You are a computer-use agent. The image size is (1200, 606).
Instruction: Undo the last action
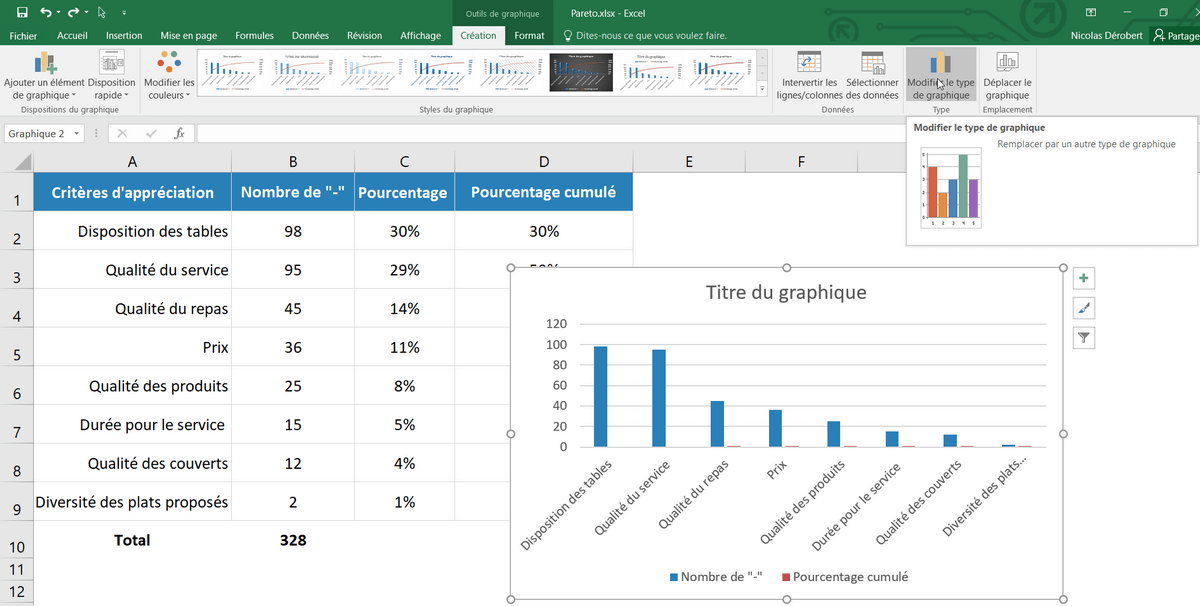point(45,12)
